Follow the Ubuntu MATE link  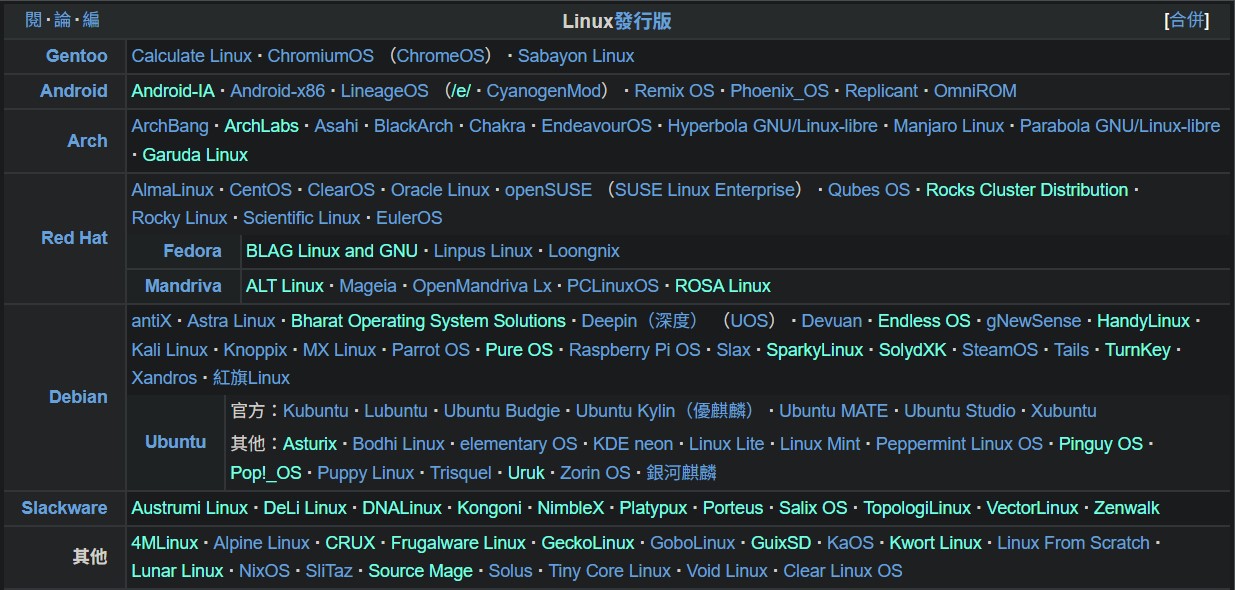pyautogui.click(x=833, y=411)
